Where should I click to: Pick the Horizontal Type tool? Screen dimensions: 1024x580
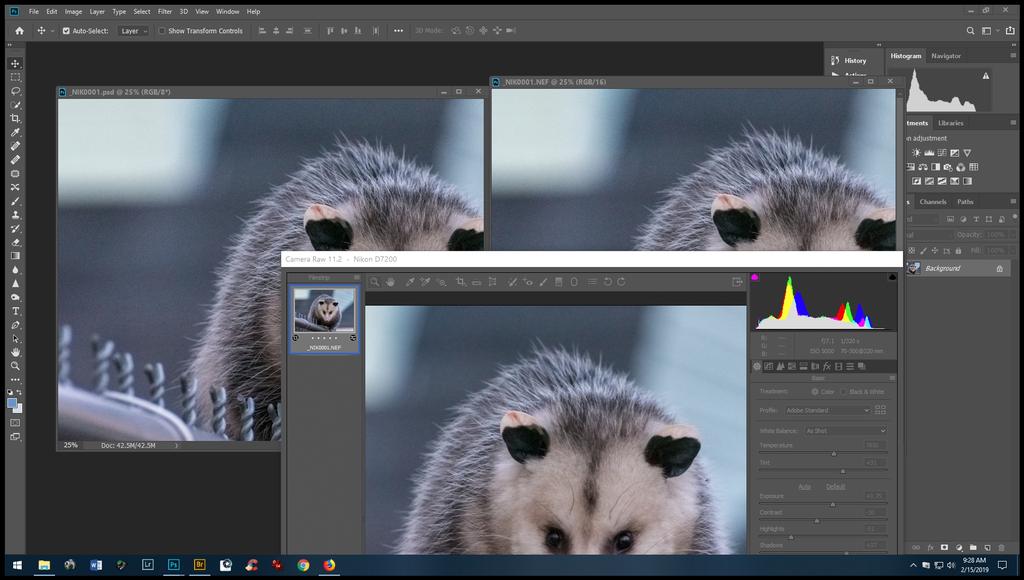[15, 311]
